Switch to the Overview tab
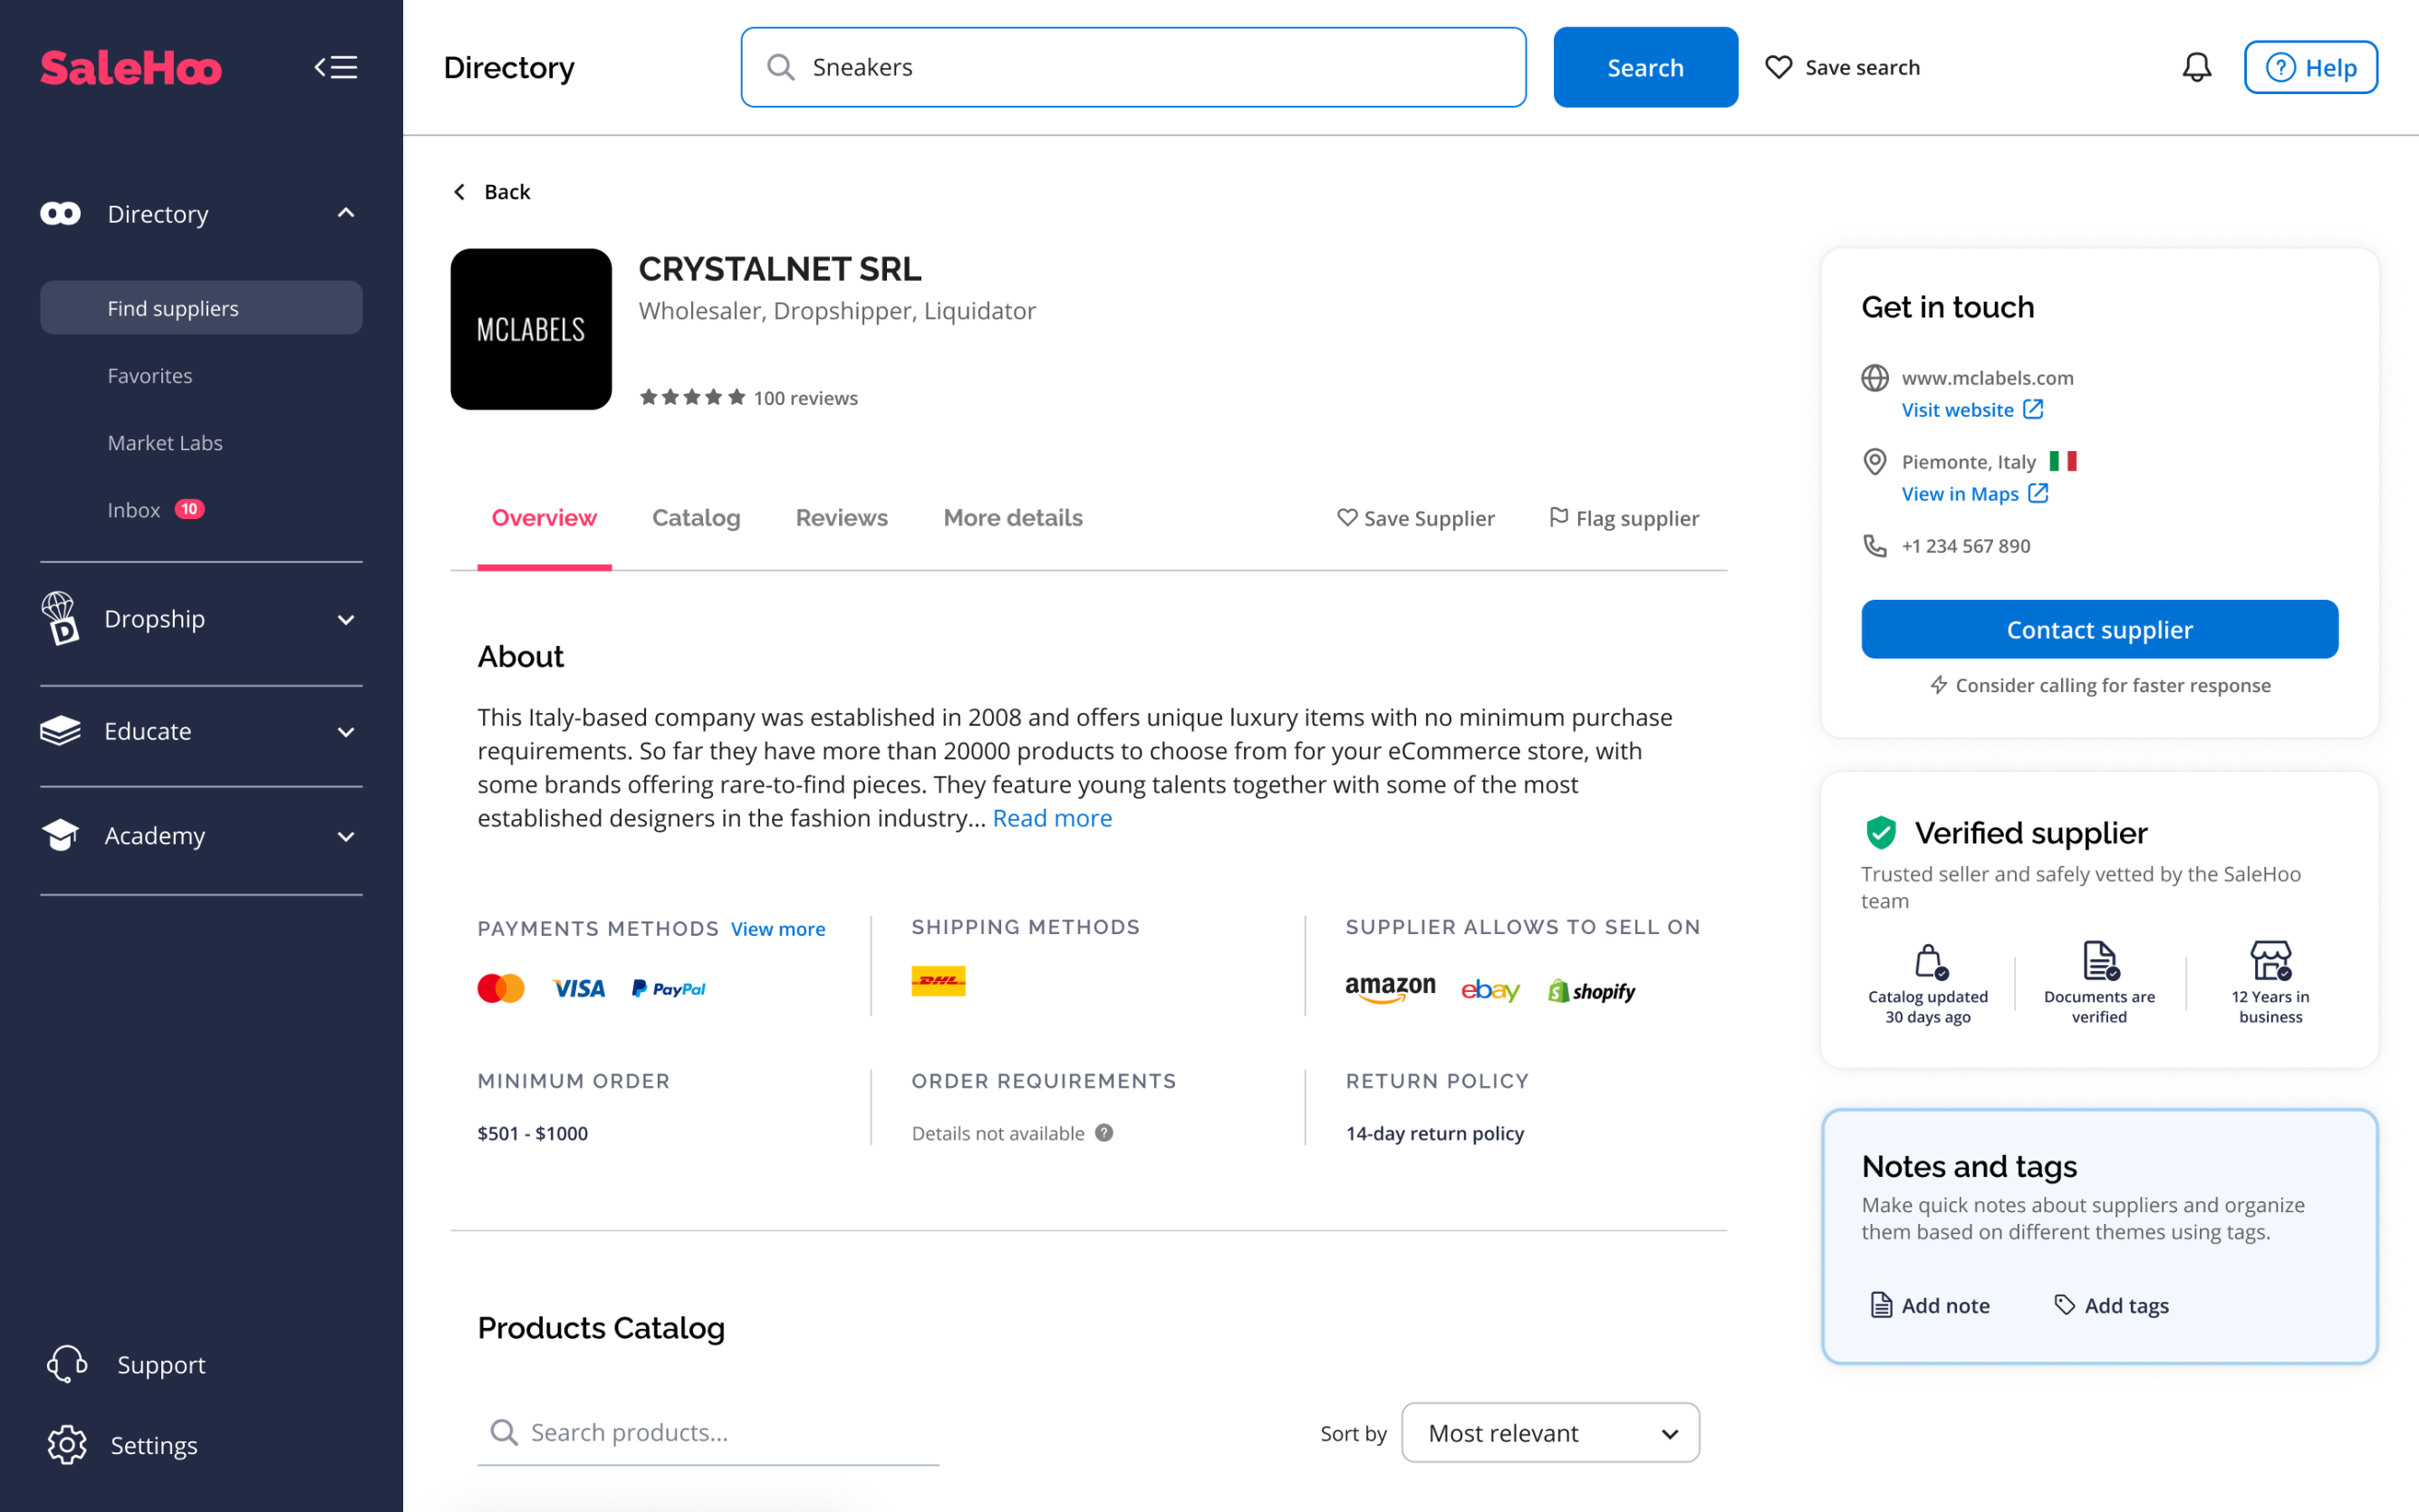2419x1512 pixels. point(544,518)
